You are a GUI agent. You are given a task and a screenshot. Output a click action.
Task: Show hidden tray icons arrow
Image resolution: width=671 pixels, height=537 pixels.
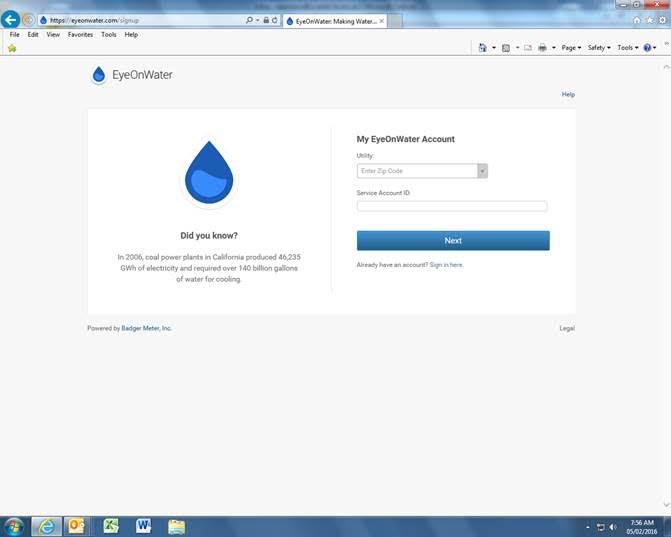coord(588,527)
